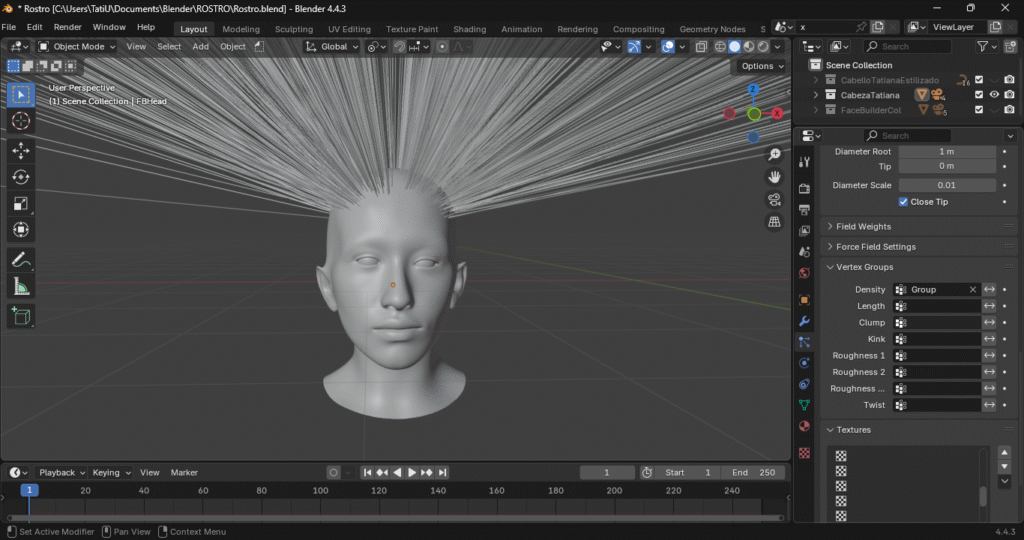The height and width of the screenshot is (540, 1024).
Task: Select the Rotate tool
Action: click(21, 177)
